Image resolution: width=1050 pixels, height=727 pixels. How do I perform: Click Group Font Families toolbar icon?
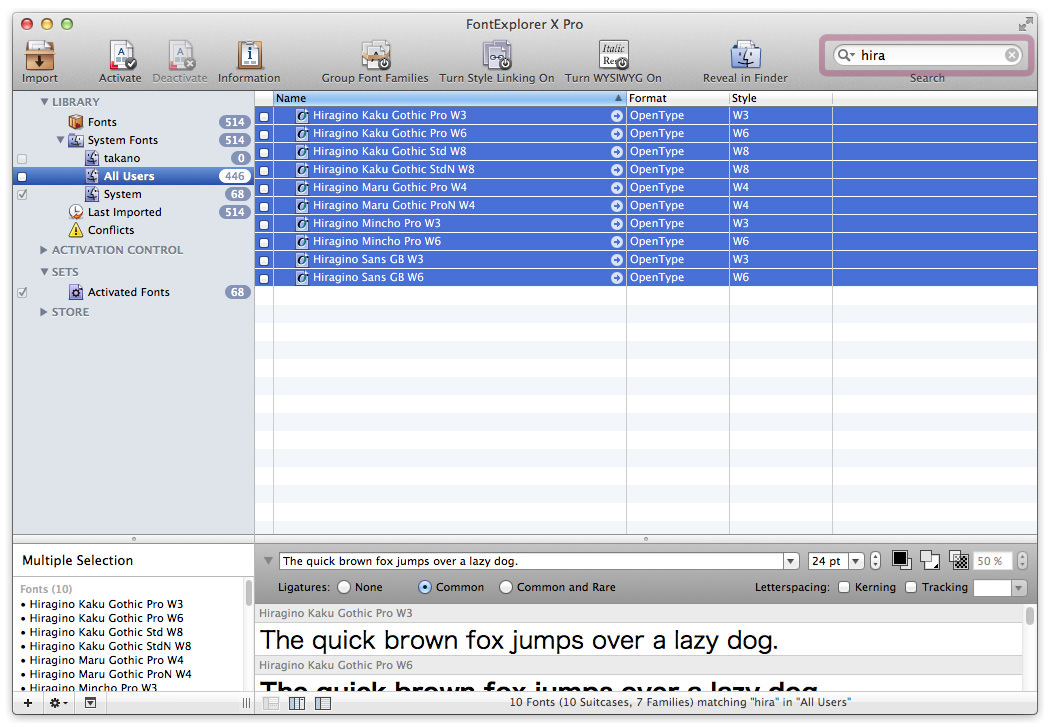376,56
